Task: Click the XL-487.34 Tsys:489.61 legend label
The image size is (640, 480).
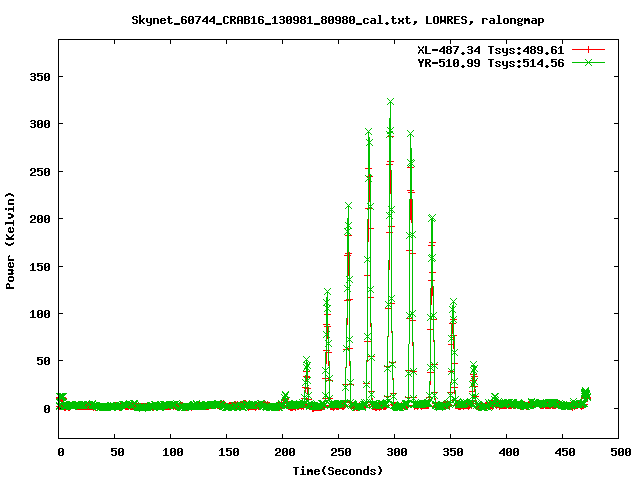Action: click(490, 50)
